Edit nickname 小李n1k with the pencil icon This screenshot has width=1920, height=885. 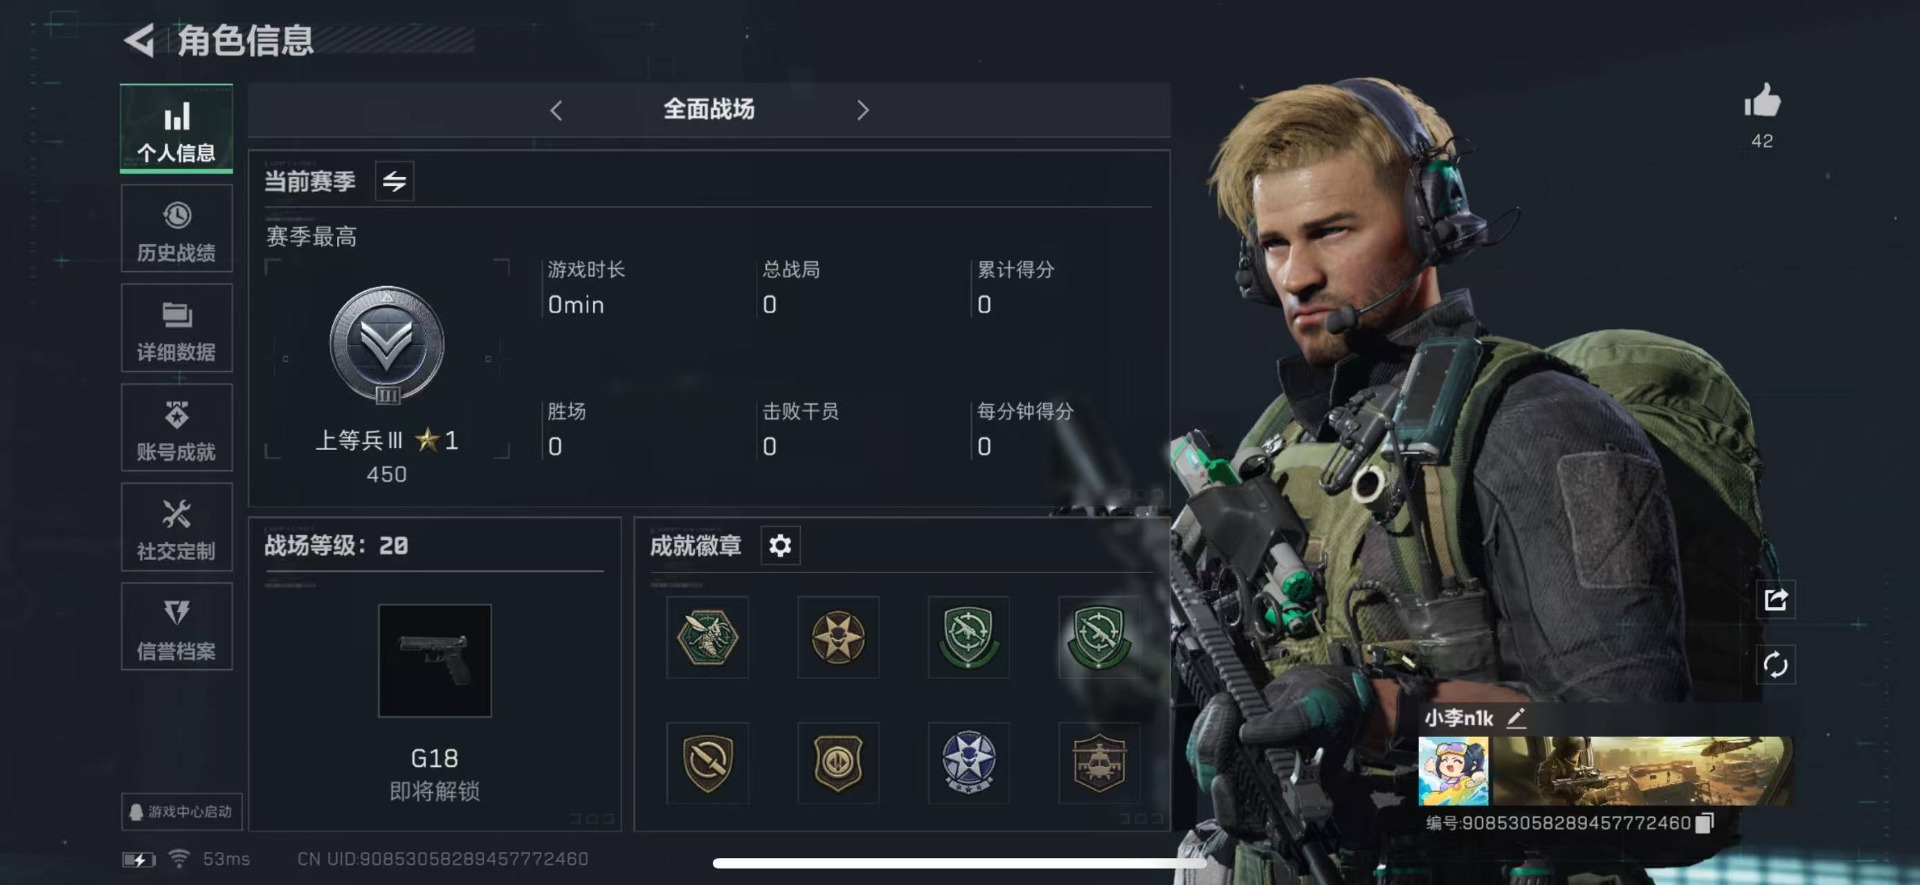pyautogui.click(x=1516, y=717)
